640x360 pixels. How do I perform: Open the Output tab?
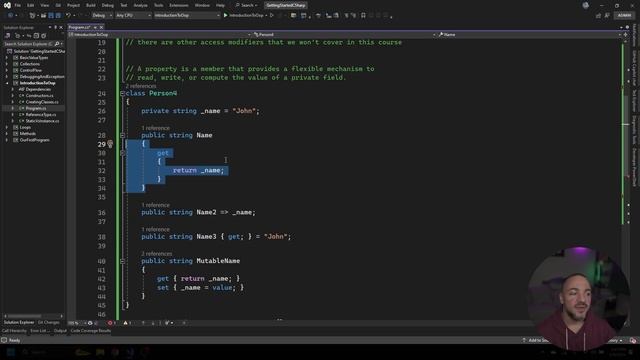[x=60, y=331]
